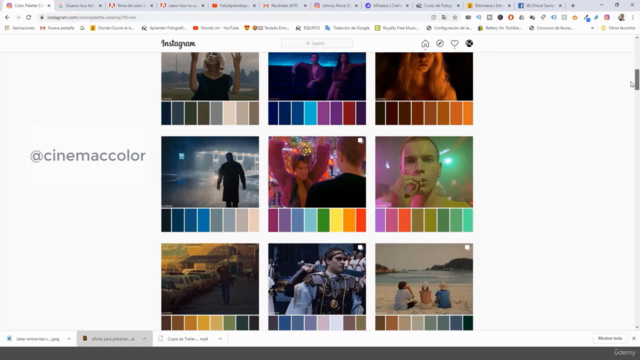
Task: Open Chrome three-dot menu
Action: 633,18
